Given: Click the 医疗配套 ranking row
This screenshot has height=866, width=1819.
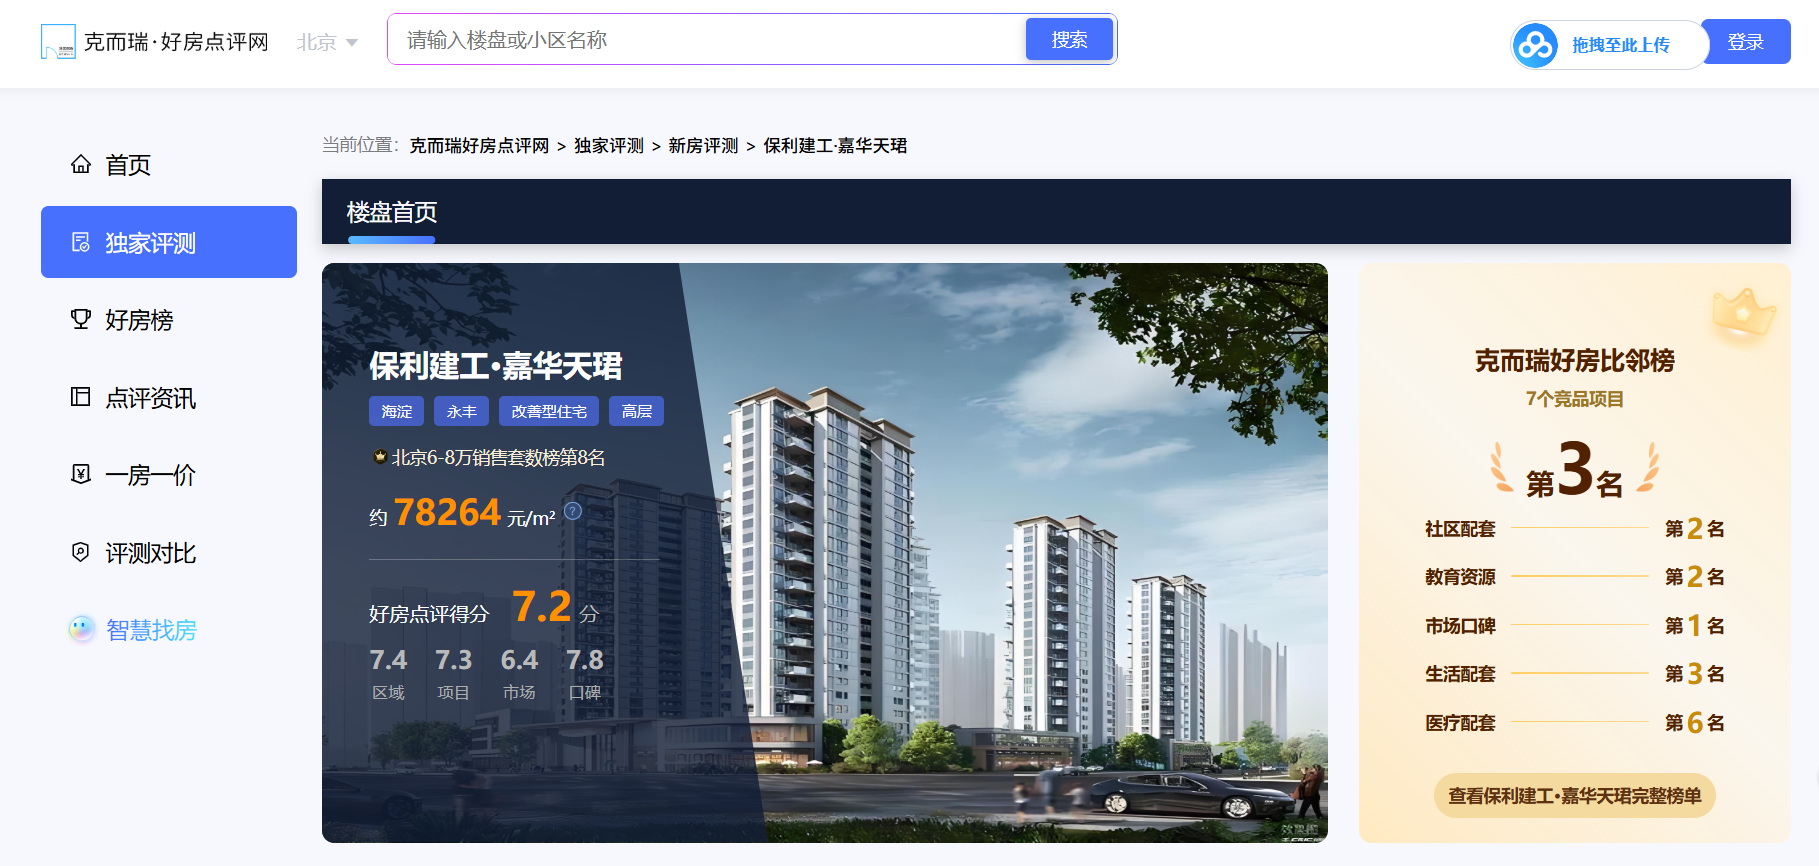Looking at the screenshot, I should [1575, 723].
